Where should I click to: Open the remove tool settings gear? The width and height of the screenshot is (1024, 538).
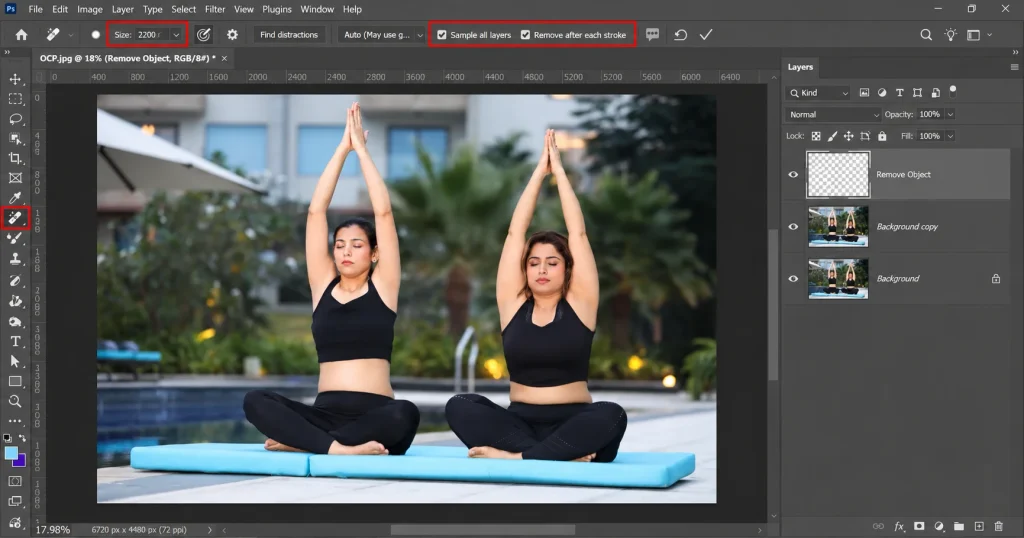[x=232, y=35]
